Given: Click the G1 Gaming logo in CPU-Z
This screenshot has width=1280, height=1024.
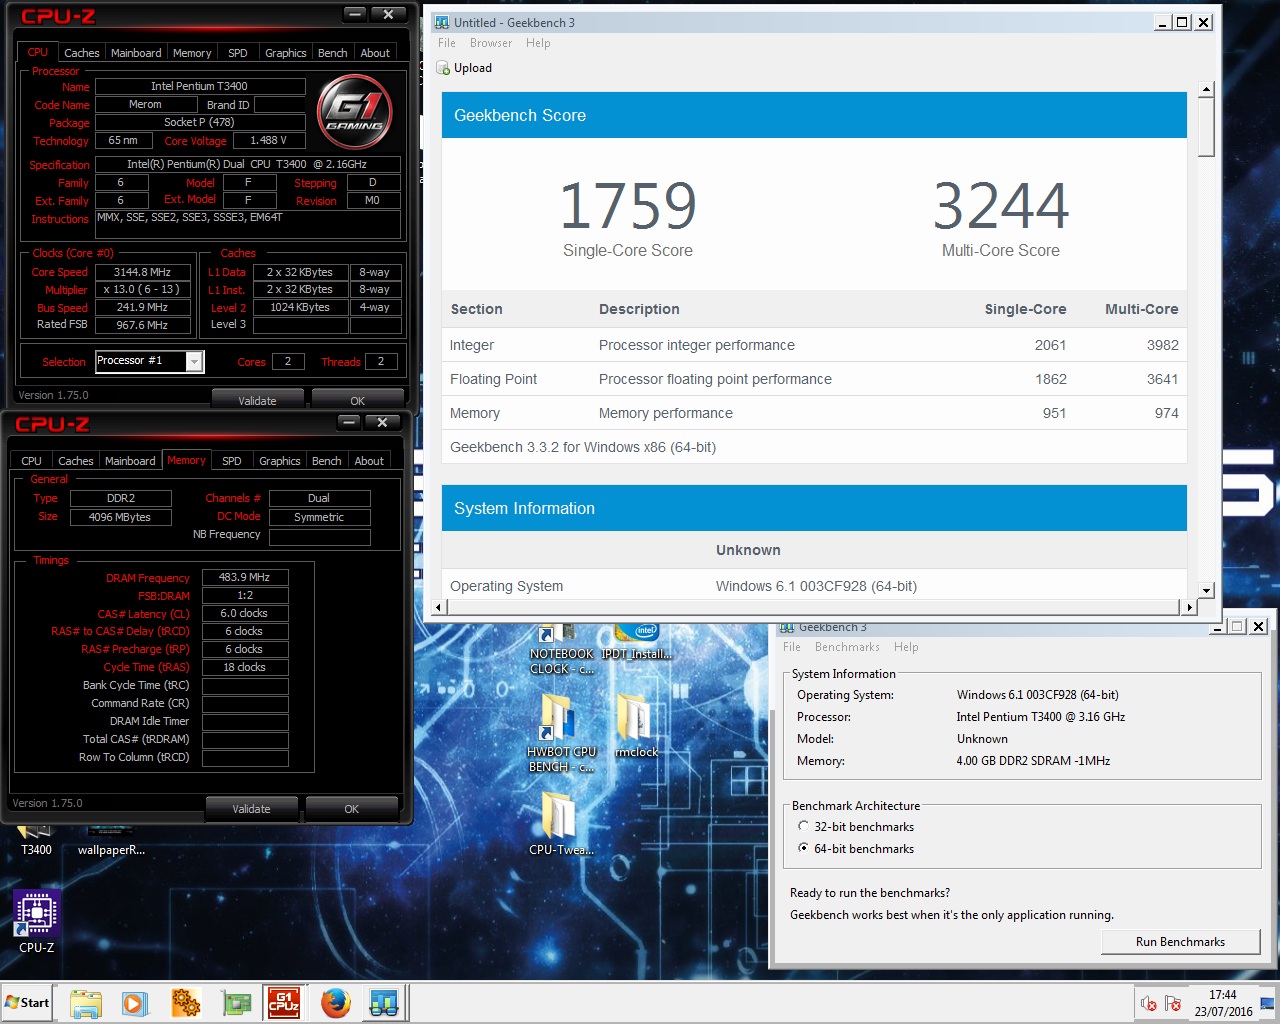Looking at the screenshot, I should click(x=354, y=111).
